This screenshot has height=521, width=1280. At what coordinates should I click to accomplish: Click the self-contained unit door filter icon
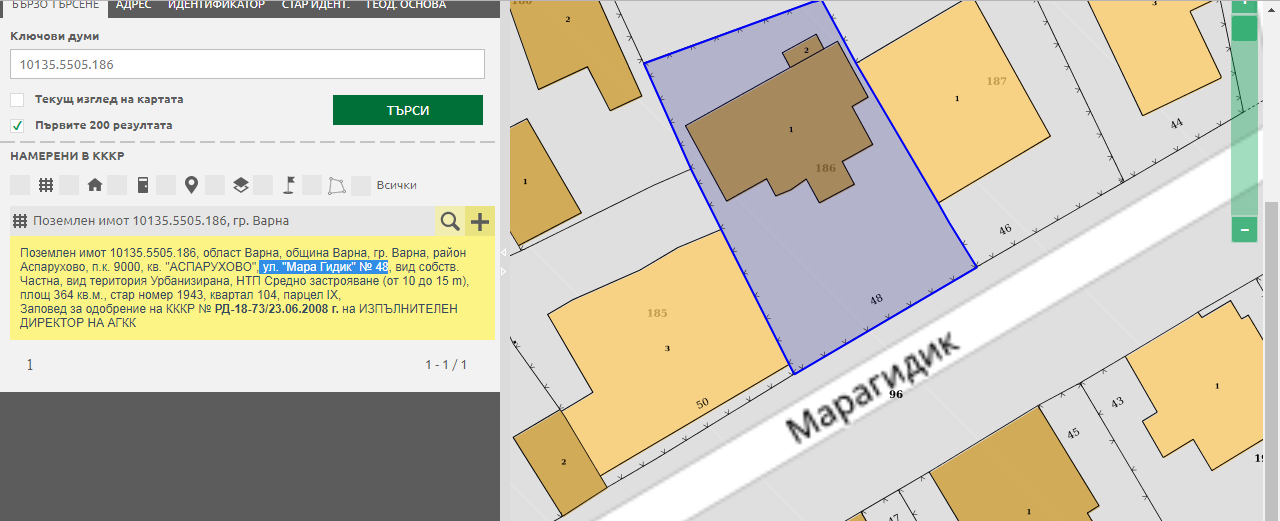tap(143, 185)
